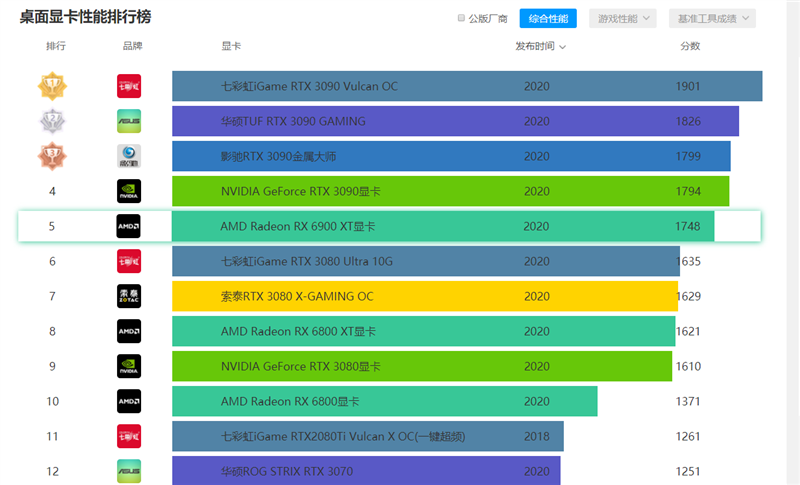The height and width of the screenshot is (485, 800).
Task: Click the 显卡 column header
Action: [231, 46]
